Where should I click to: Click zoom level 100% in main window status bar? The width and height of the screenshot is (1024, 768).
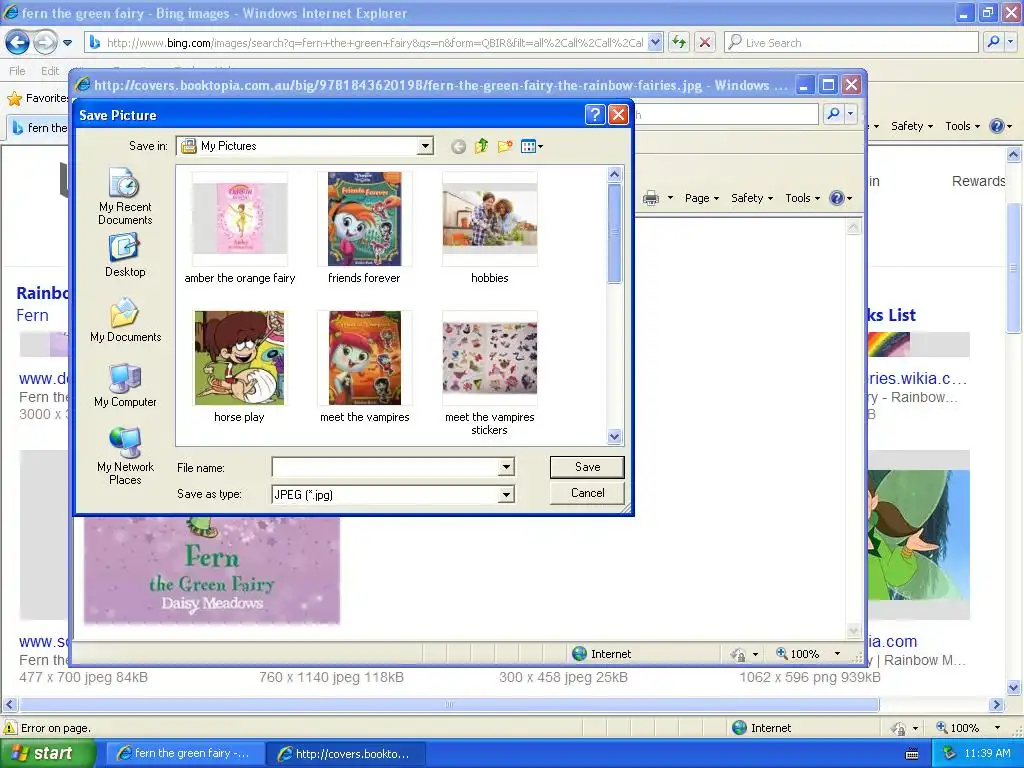(x=964, y=728)
